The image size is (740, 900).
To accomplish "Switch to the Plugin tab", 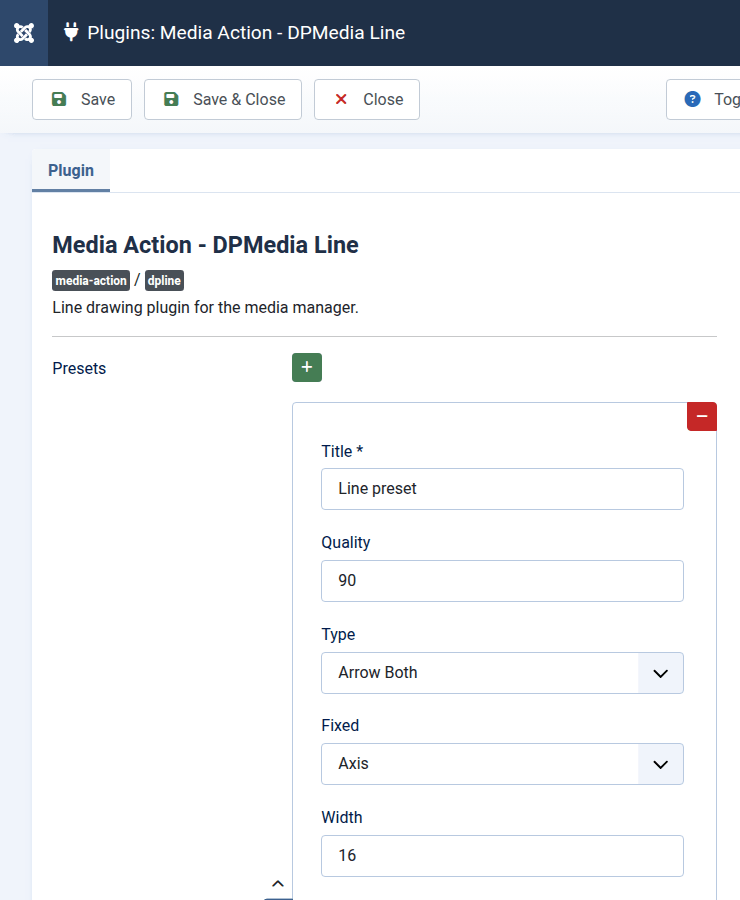I will click(x=71, y=170).
